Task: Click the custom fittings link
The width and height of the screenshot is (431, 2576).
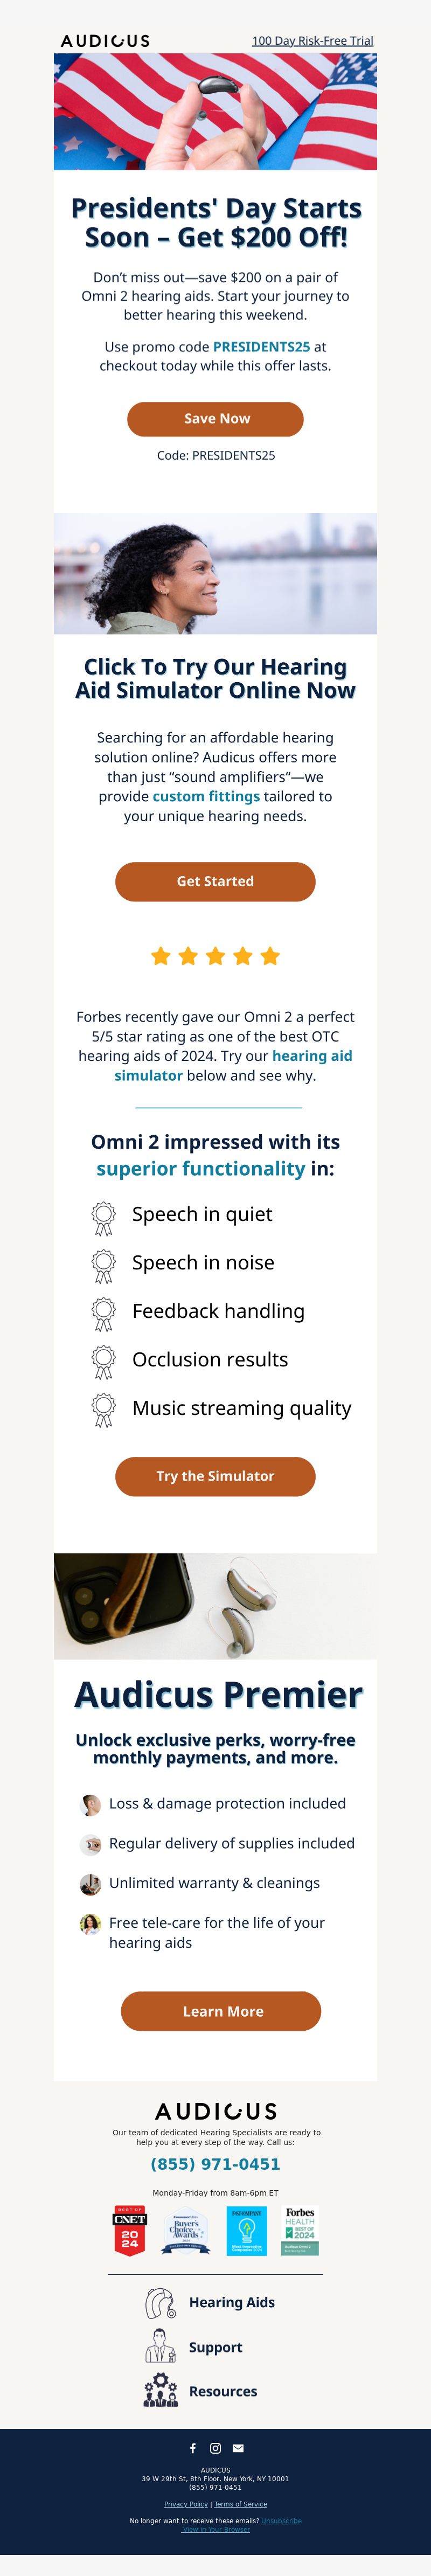Action: [206, 796]
